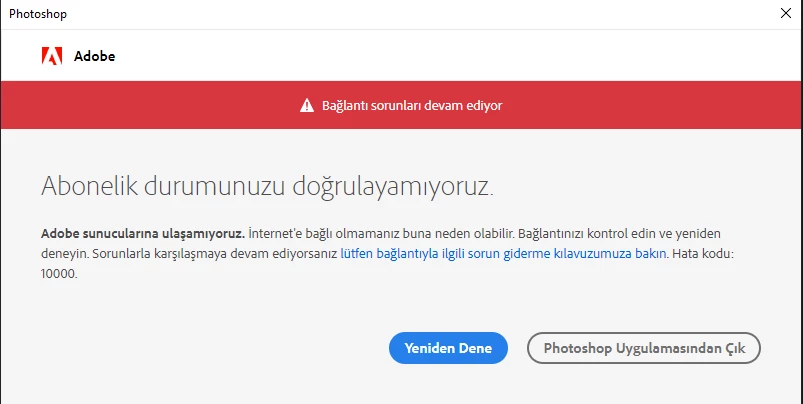
Task: Click the Adobe wordmark beside the logo
Action: click(94, 56)
